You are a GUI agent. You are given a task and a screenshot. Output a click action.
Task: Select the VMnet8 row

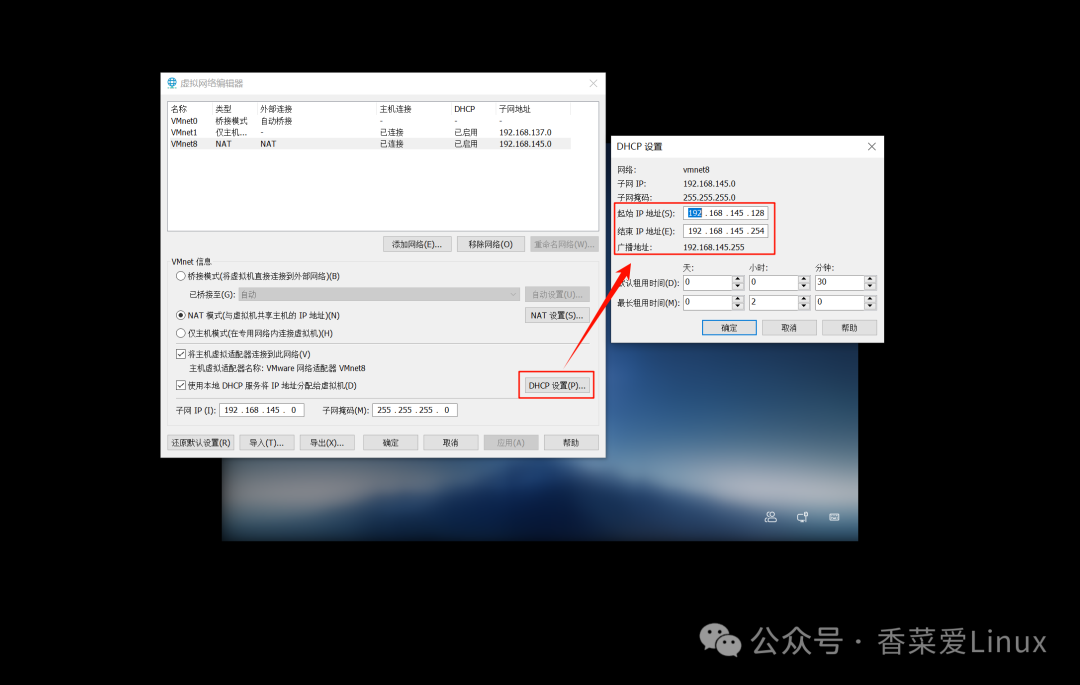370,144
